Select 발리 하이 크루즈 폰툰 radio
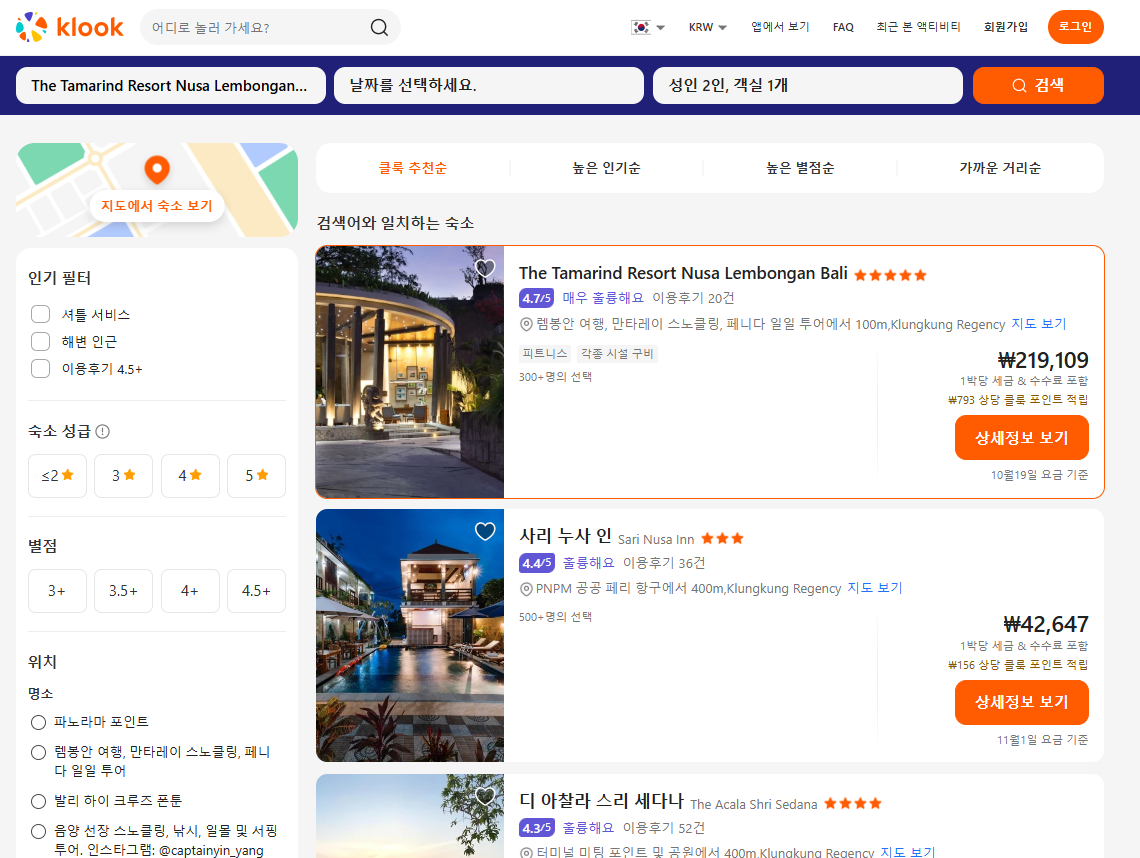The width and height of the screenshot is (1140, 858). pyautogui.click(x=39, y=801)
